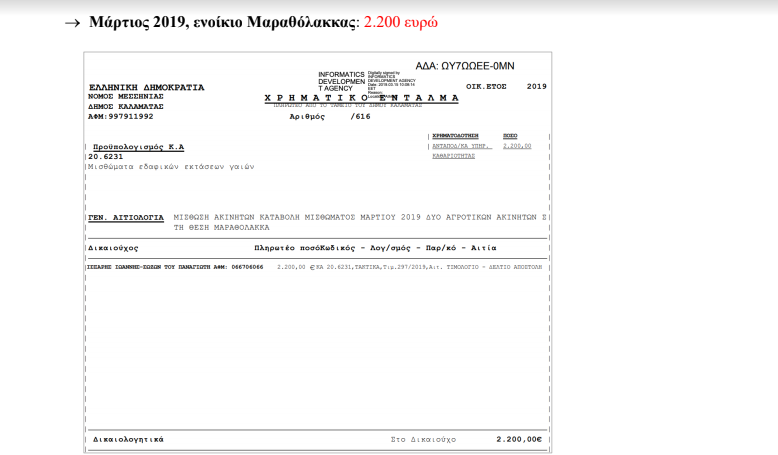
Task: Click "Μισθώματα εδαφικών εκτάσεων γαιών" description
Action: [x=171, y=167]
